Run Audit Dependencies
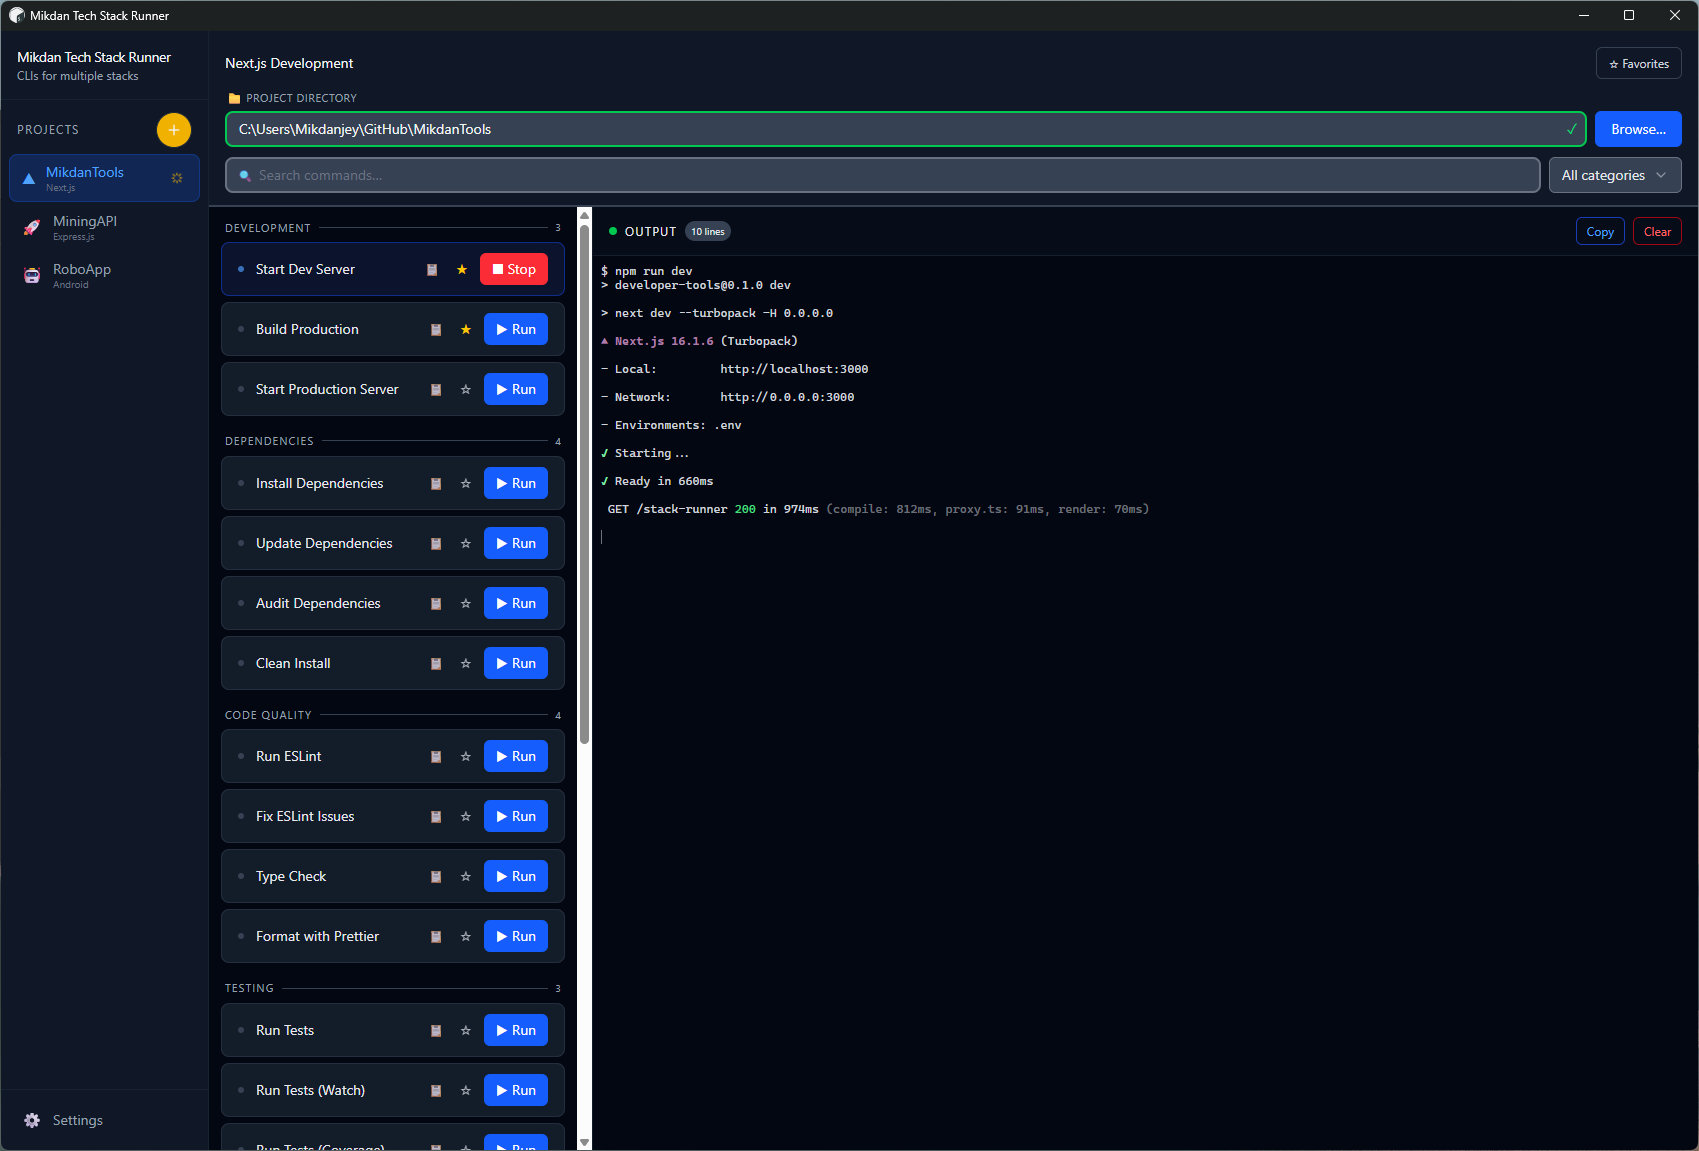The image size is (1699, 1151). click(516, 603)
